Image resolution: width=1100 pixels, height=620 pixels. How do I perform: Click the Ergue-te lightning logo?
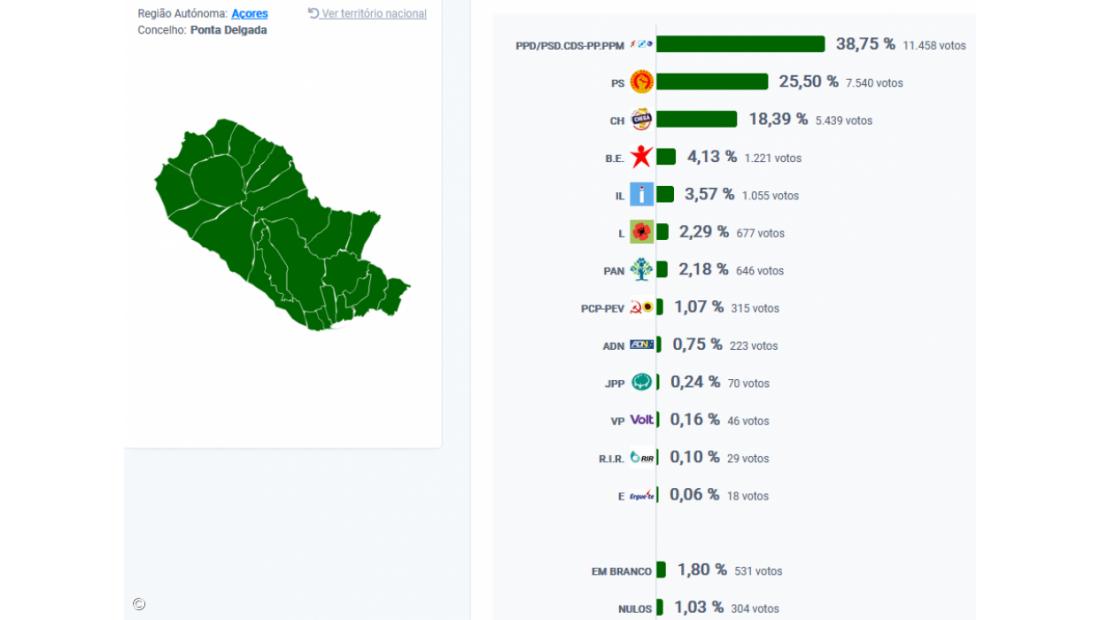[x=643, y=495]
